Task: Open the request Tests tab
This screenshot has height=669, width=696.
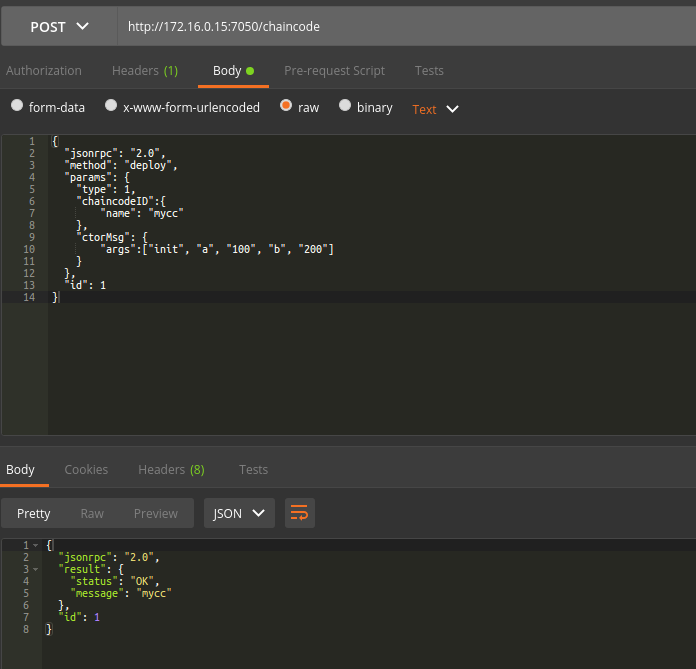Action: coord(429,71)
